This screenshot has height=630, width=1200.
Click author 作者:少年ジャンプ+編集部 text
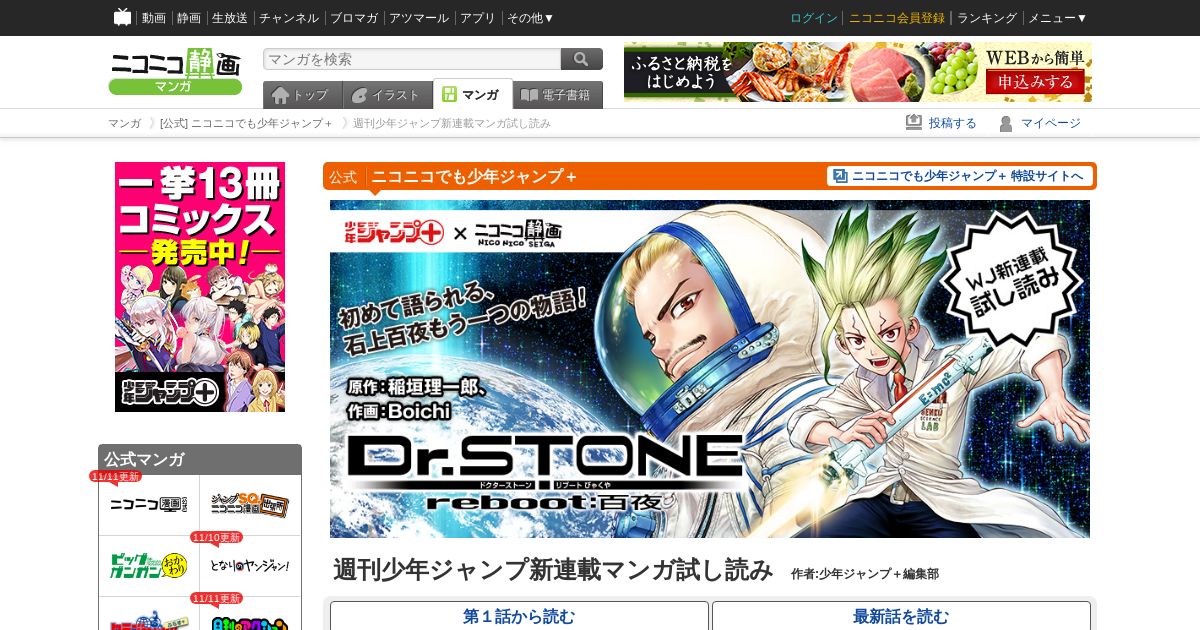coord(864,574)
